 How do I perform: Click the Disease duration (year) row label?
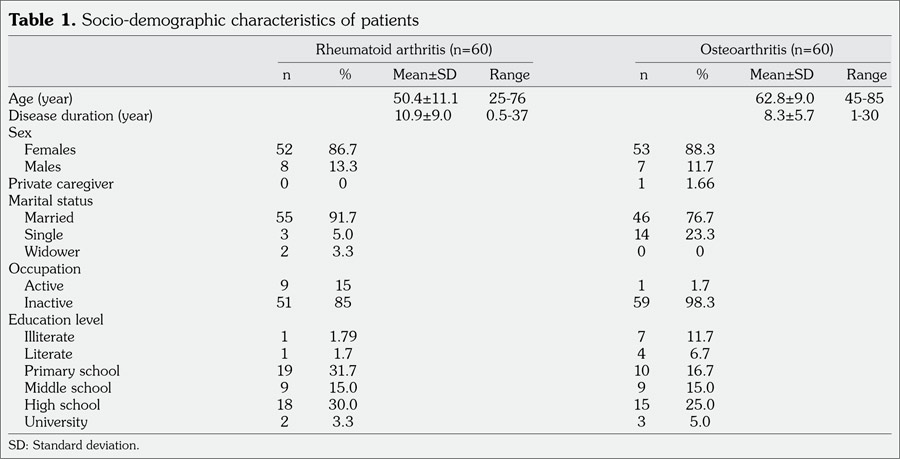80,115
